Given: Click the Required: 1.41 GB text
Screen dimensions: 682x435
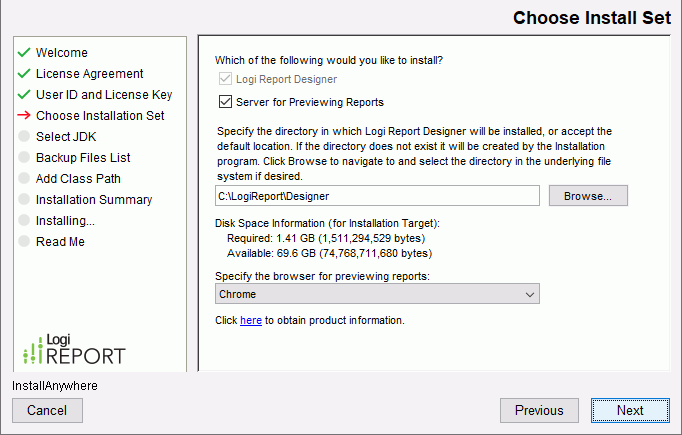Looking at the screenshot, I should coord(326,238).
